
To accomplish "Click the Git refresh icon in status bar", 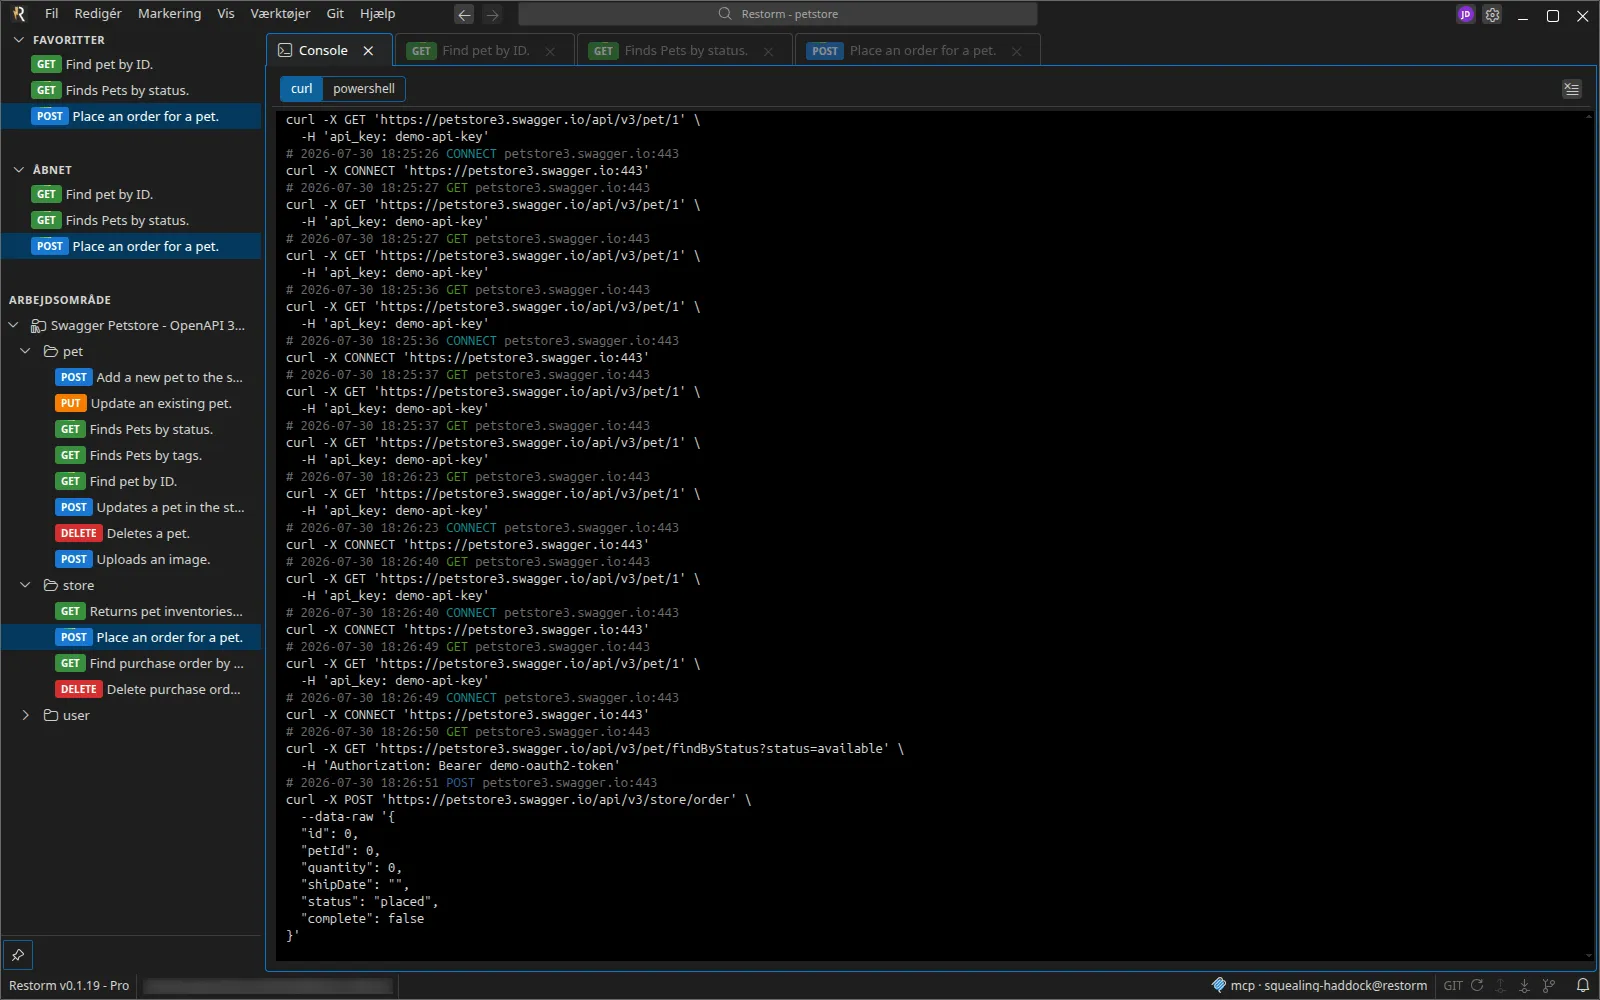I will point(1477,985).
